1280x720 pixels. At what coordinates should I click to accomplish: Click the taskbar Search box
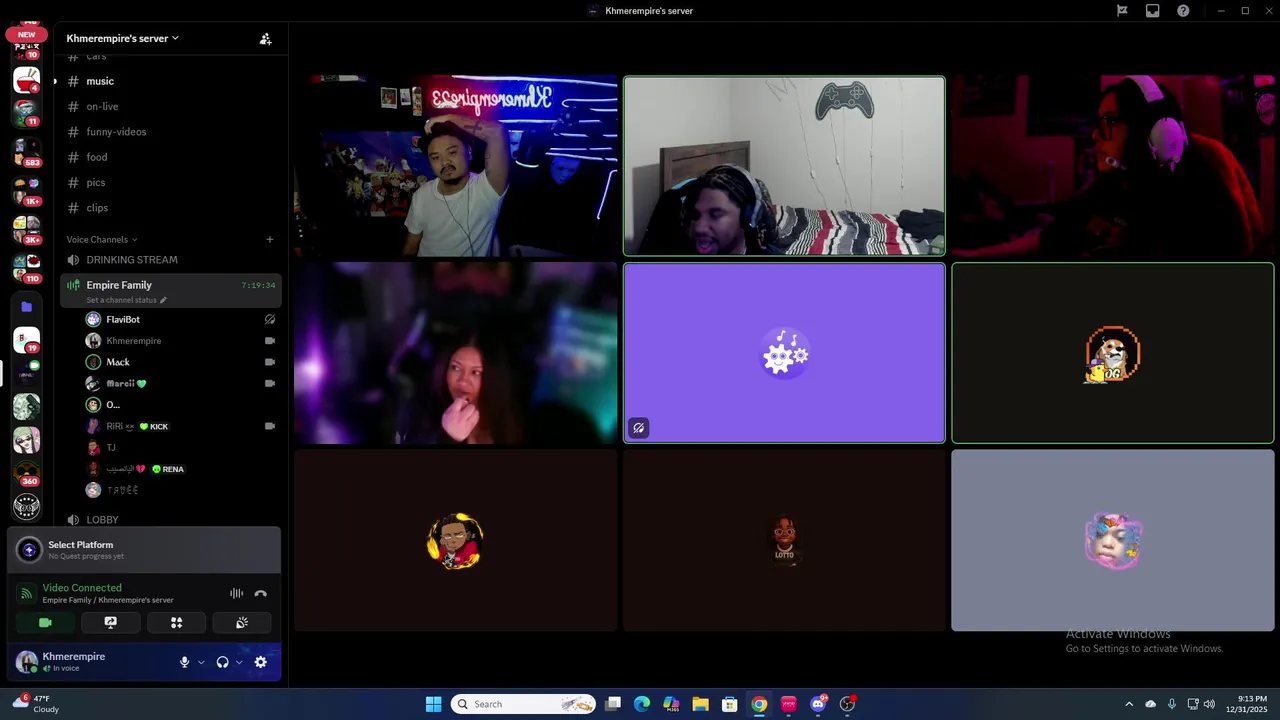(x=523, y=704)
